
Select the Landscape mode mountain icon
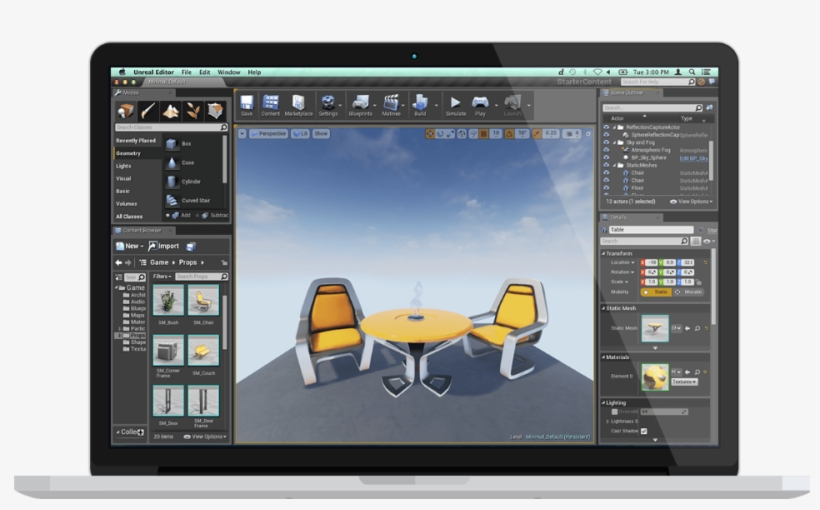tap(170, 110)
